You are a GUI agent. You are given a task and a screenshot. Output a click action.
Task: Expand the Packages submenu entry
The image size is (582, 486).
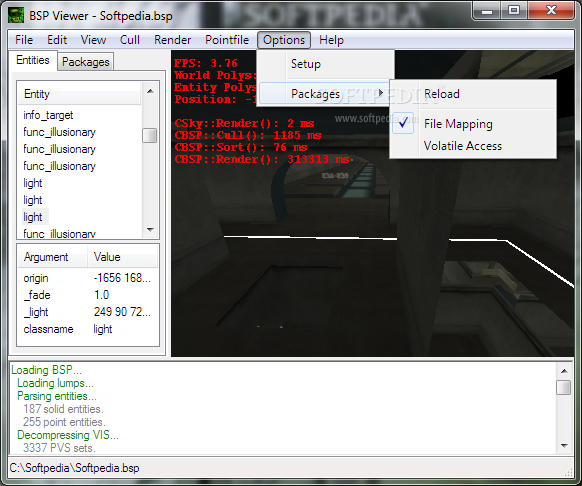324,94
